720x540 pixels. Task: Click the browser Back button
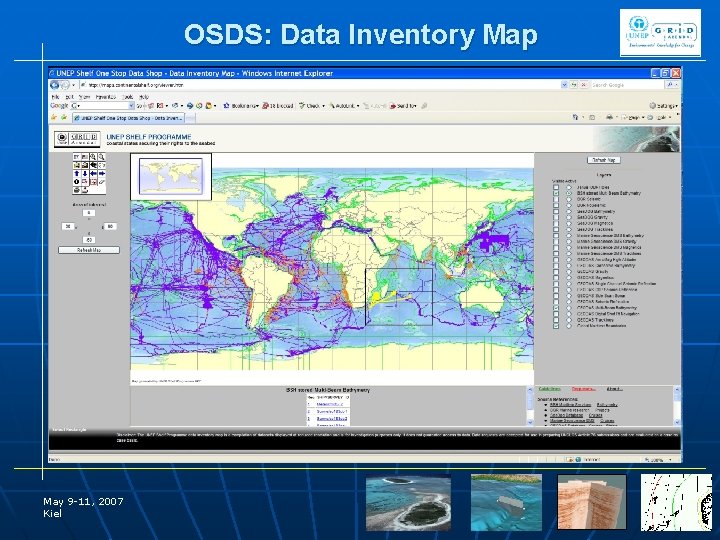tap(54, 85)
